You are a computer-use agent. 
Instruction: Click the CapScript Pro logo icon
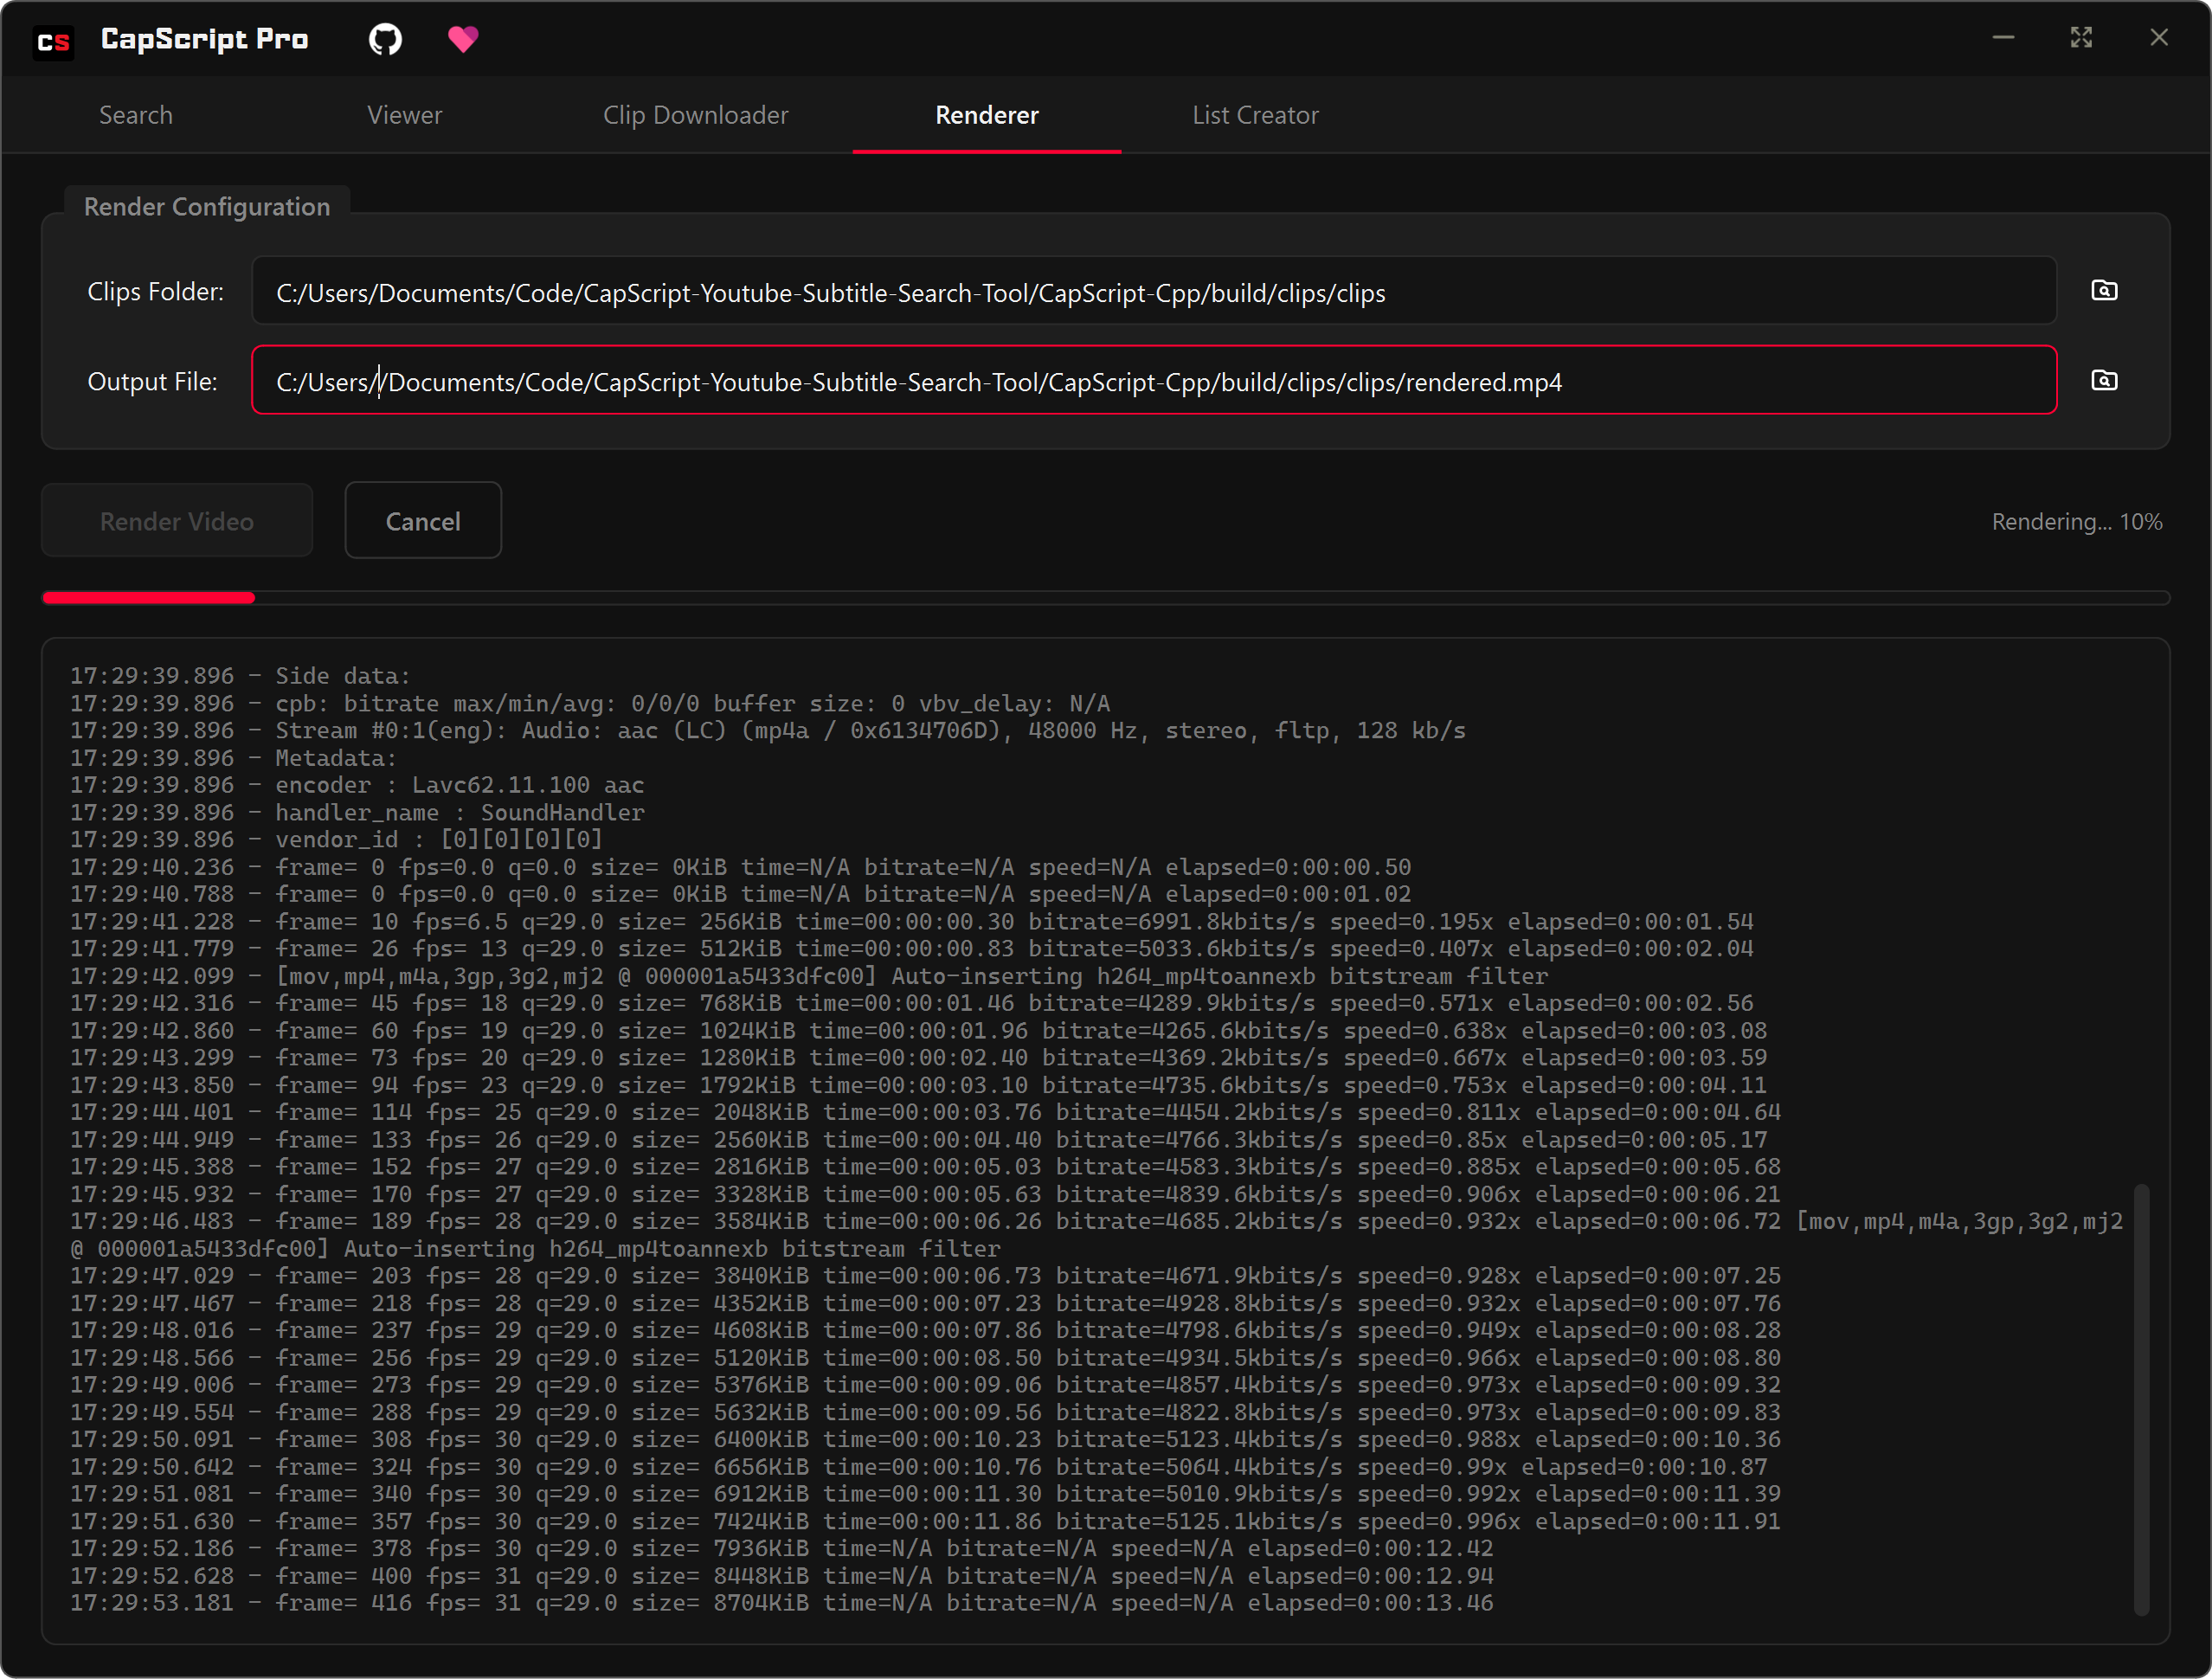click(x=53, y=41)
